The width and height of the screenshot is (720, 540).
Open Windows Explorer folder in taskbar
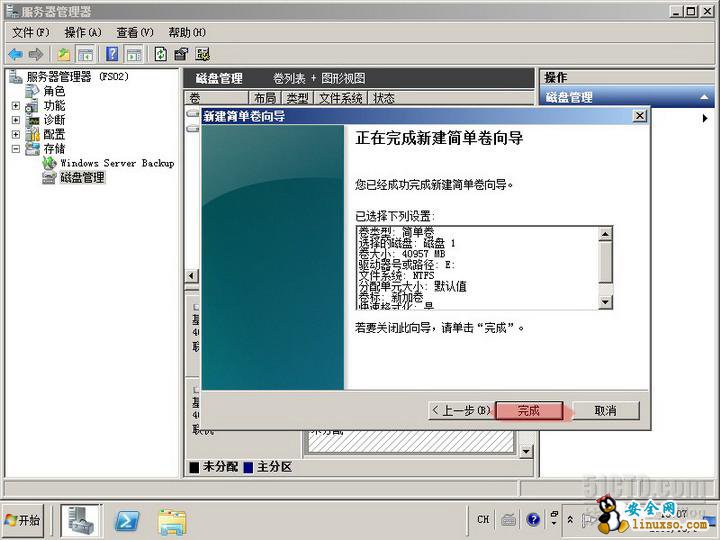pos(172,520)
